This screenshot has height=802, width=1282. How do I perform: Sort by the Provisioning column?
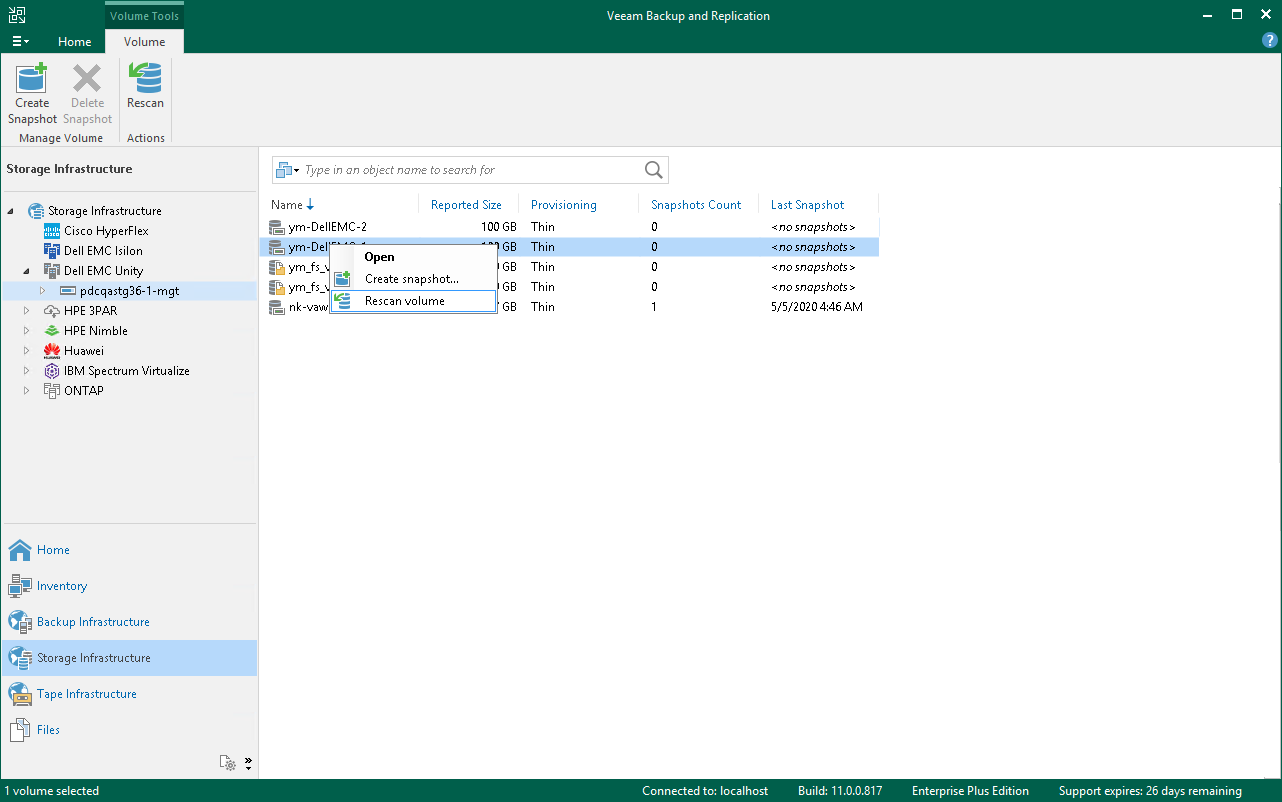point(564,205)
